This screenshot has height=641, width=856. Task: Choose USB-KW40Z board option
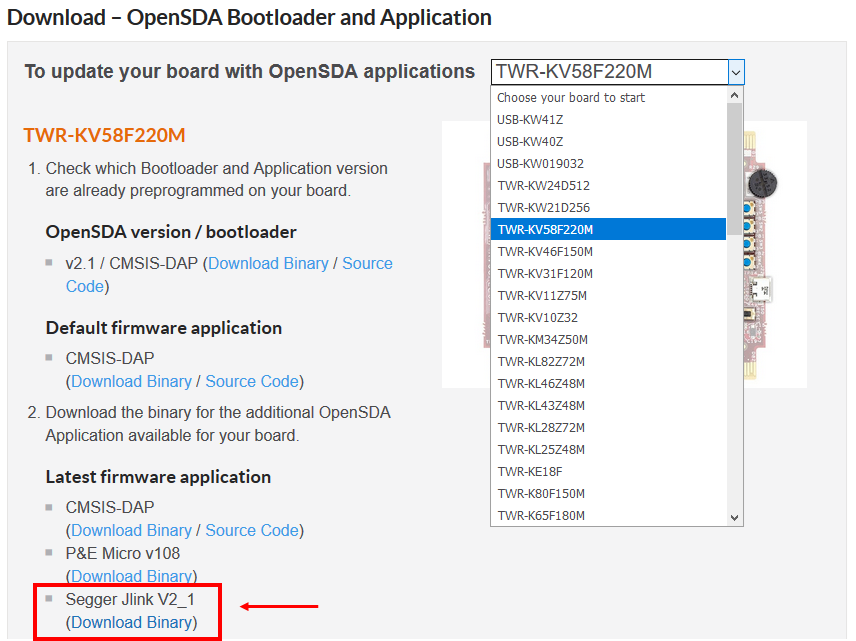pos(530,142)
